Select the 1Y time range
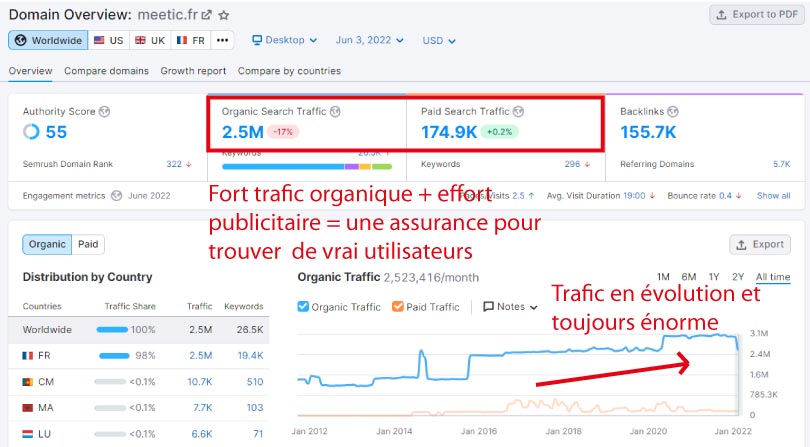 pyautogui.click(x=714, y=277)
